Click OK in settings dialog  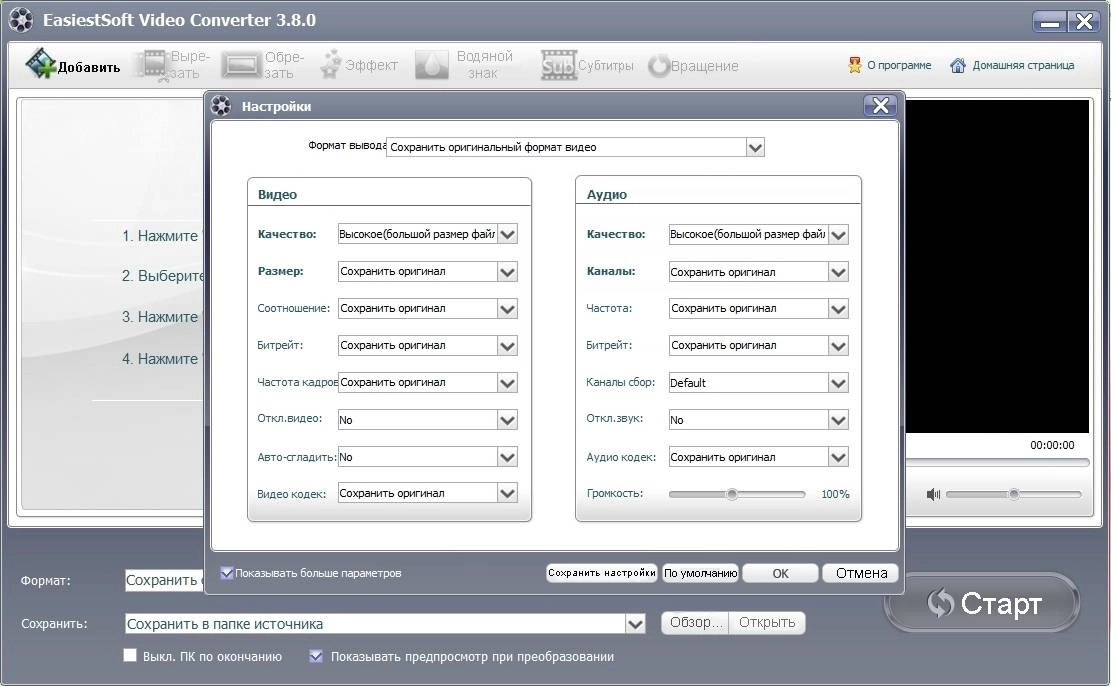click(780, 573)
